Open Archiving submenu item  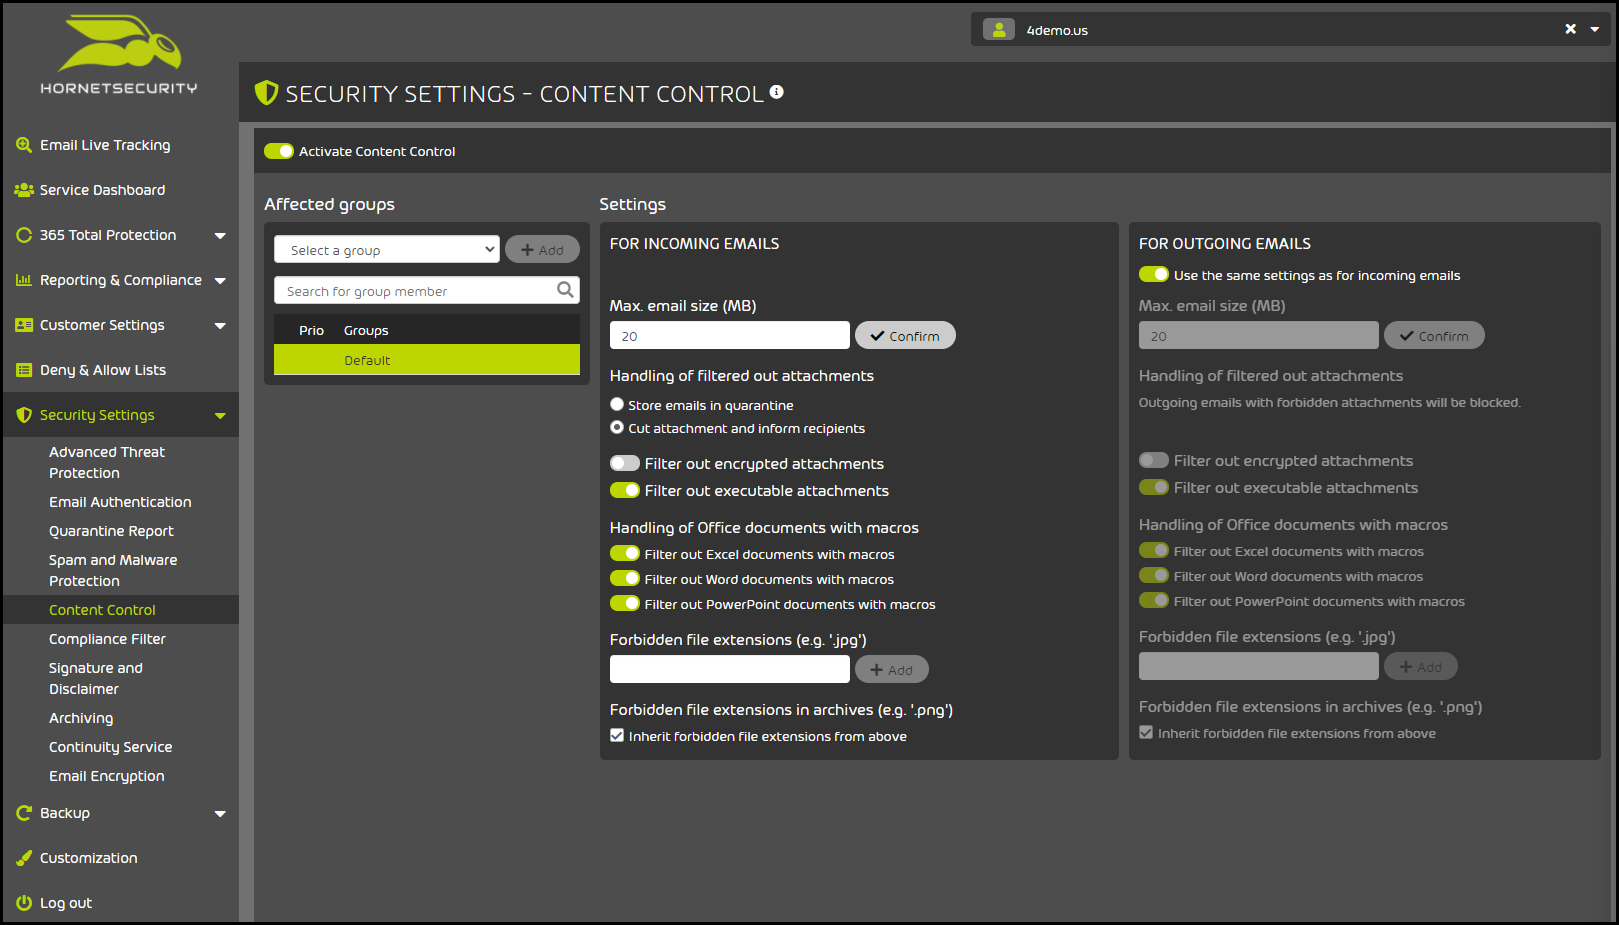(81, 718)
